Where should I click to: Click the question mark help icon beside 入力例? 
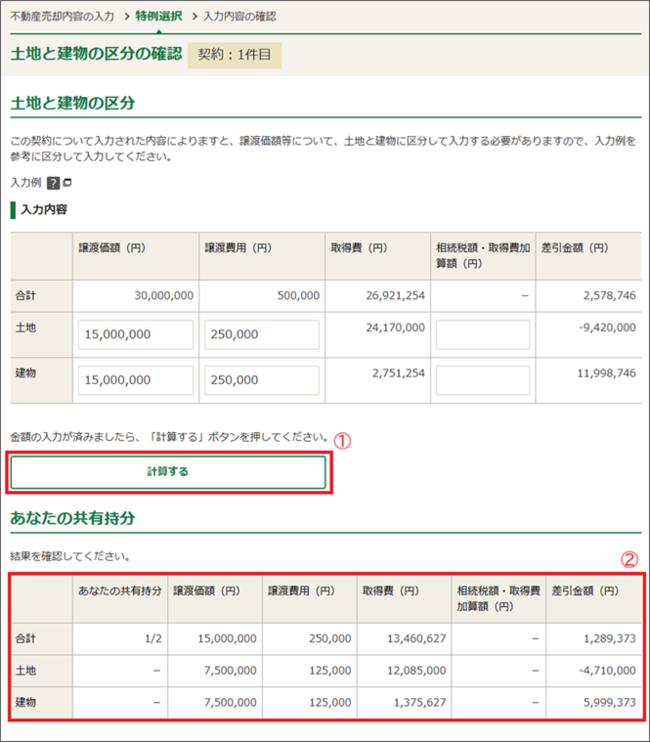[53, 184]
